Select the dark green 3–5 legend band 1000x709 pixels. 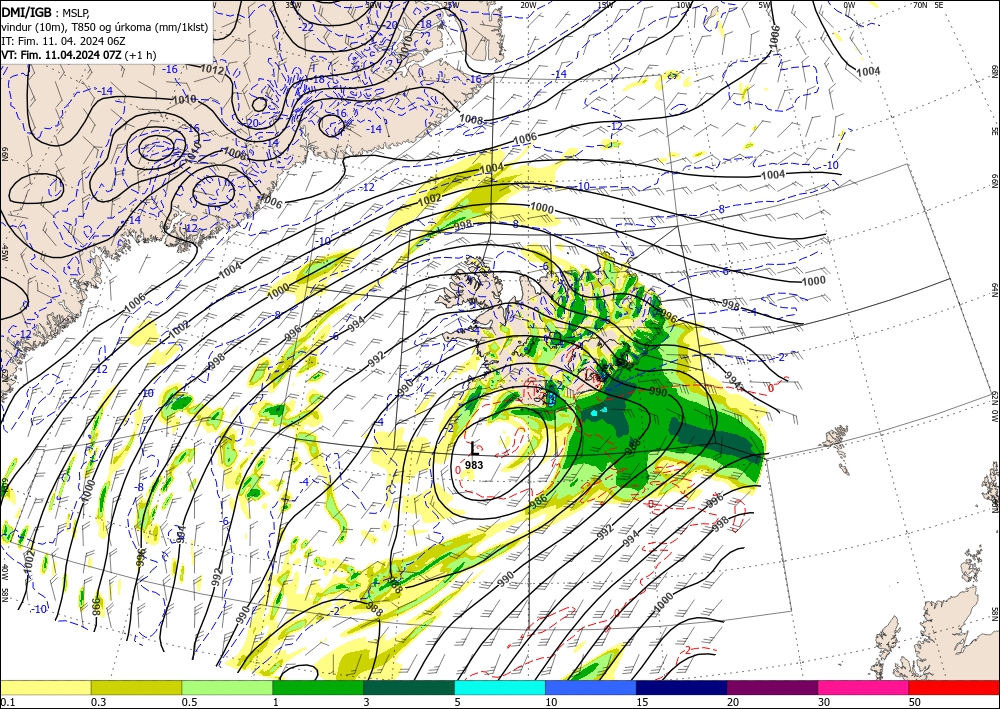[x=409, y=687]
